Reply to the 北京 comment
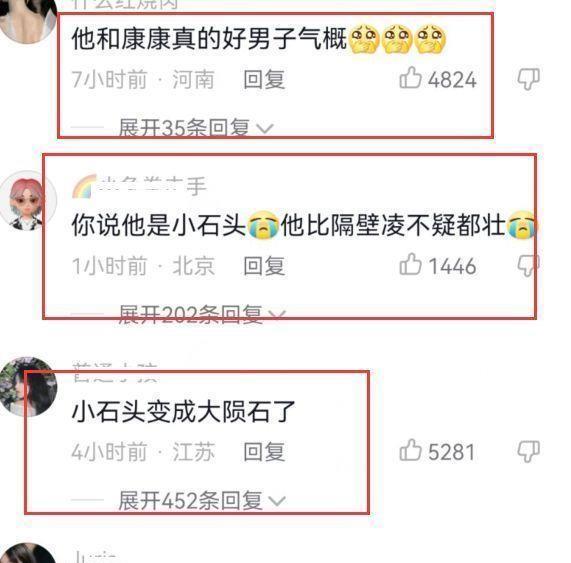Viewport: 571px width, 563px height. [x=264, y=266]
